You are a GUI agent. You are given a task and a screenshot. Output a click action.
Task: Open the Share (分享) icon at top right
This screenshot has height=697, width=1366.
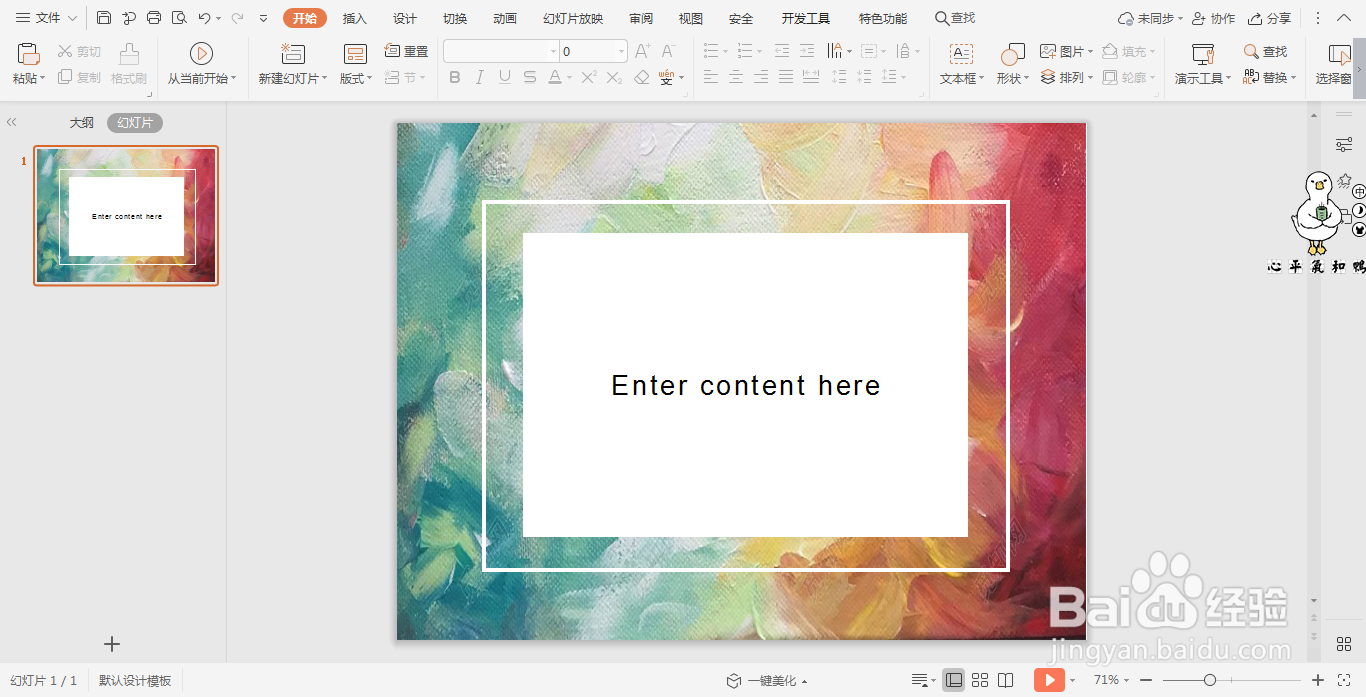pos(1255,18)
